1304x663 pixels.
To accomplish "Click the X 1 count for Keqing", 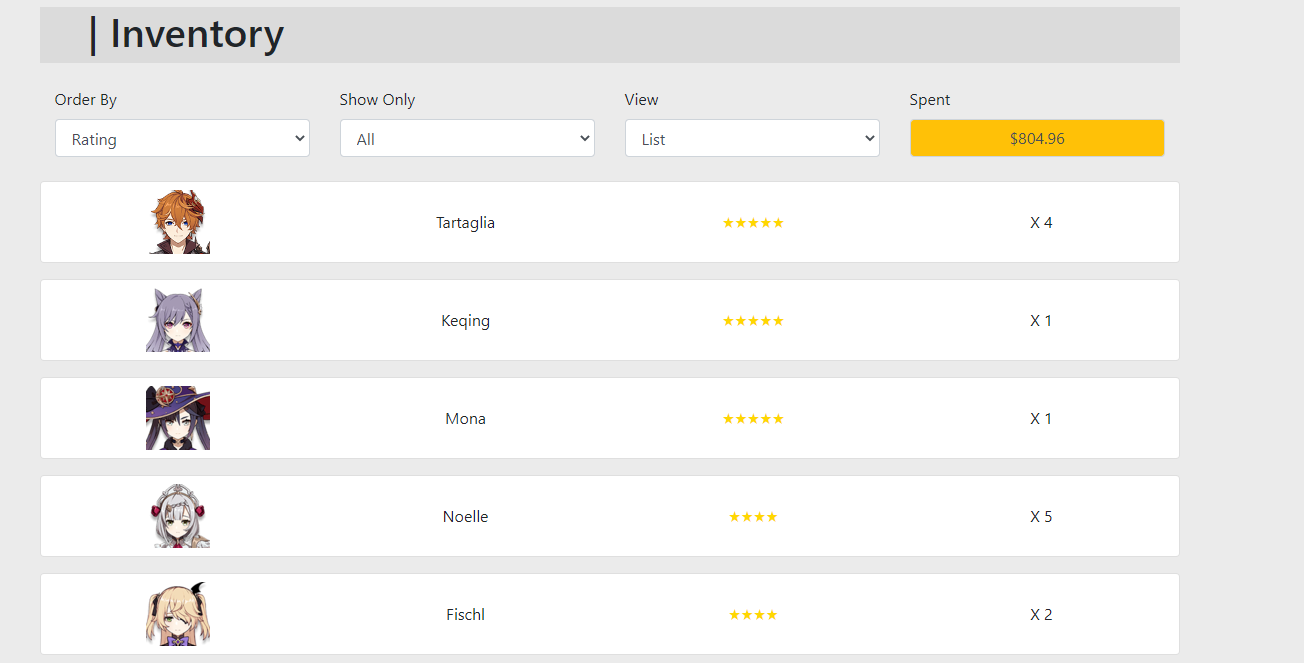I will [x=1041, y=321].
